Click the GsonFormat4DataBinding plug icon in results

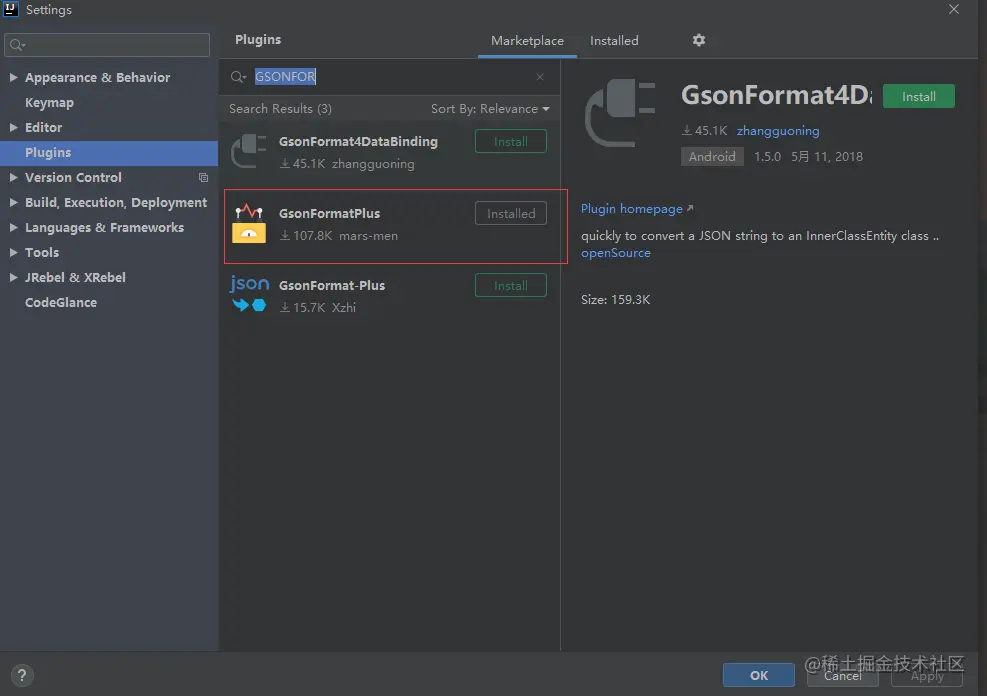[249, 151]
